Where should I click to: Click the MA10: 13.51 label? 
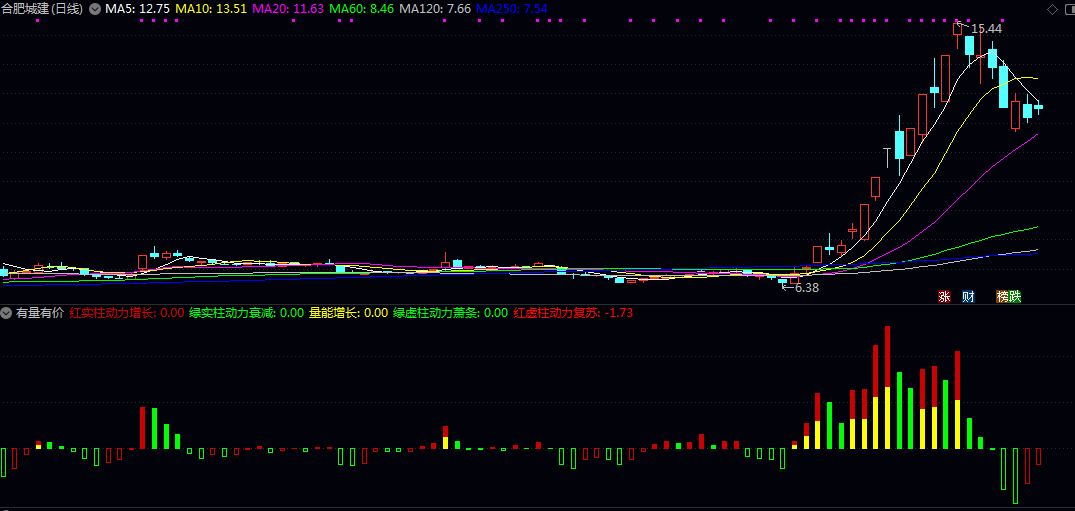coord(211,10)
